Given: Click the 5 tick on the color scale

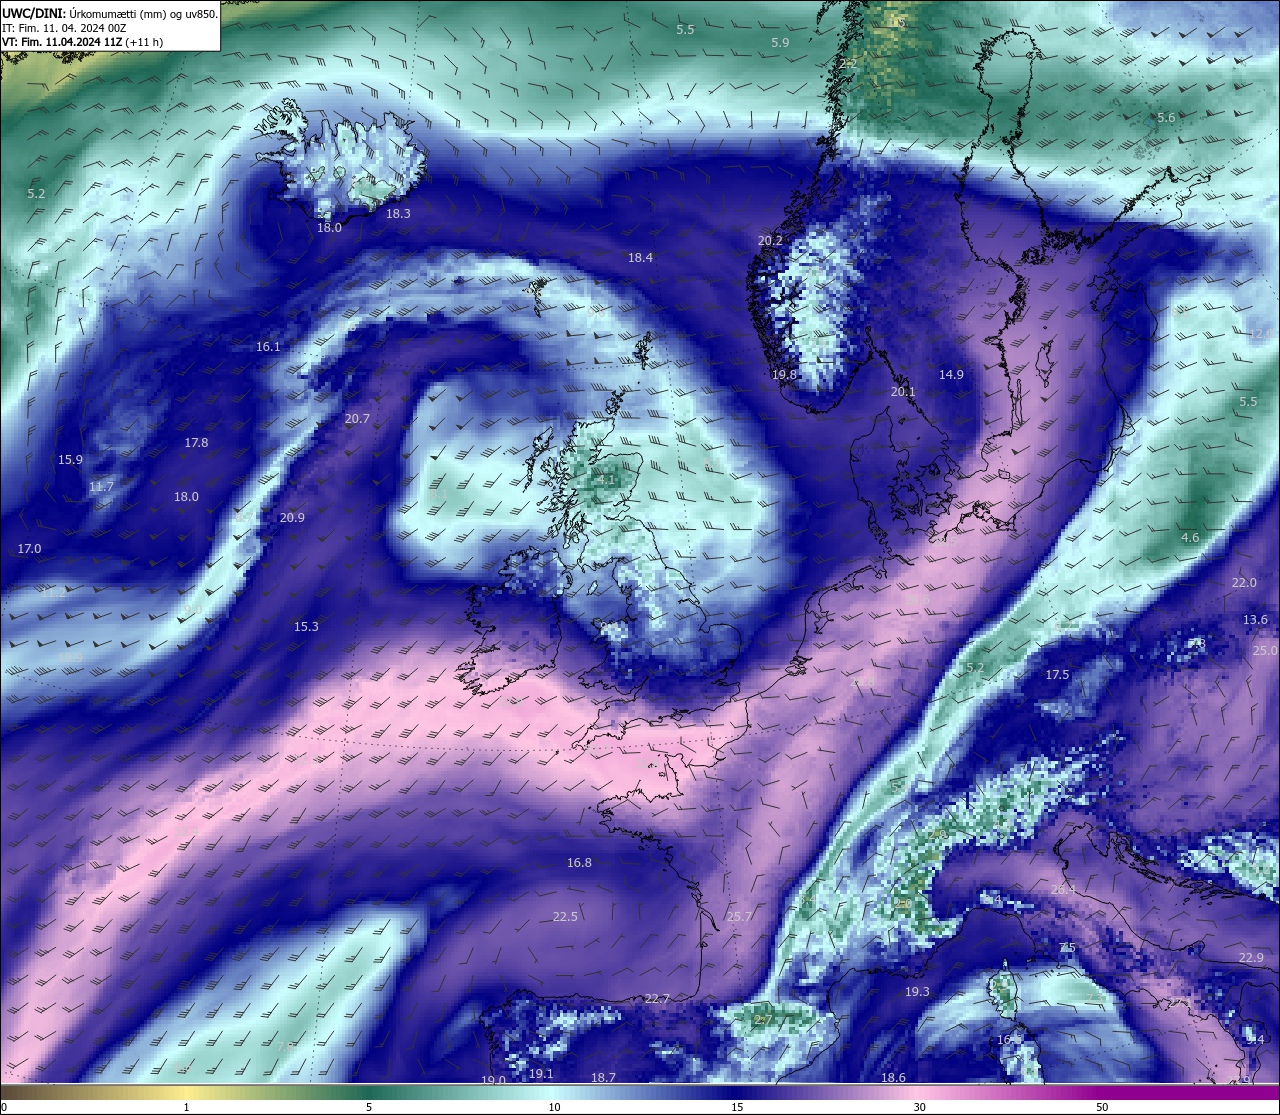Looking at the screenshot, I should coord(369,1107).
